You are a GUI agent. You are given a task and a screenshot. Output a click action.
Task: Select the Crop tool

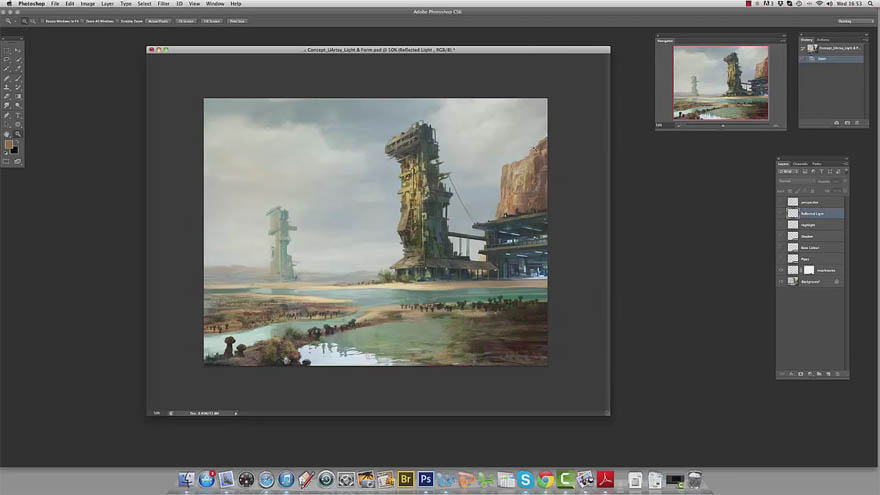coord(6,68)
